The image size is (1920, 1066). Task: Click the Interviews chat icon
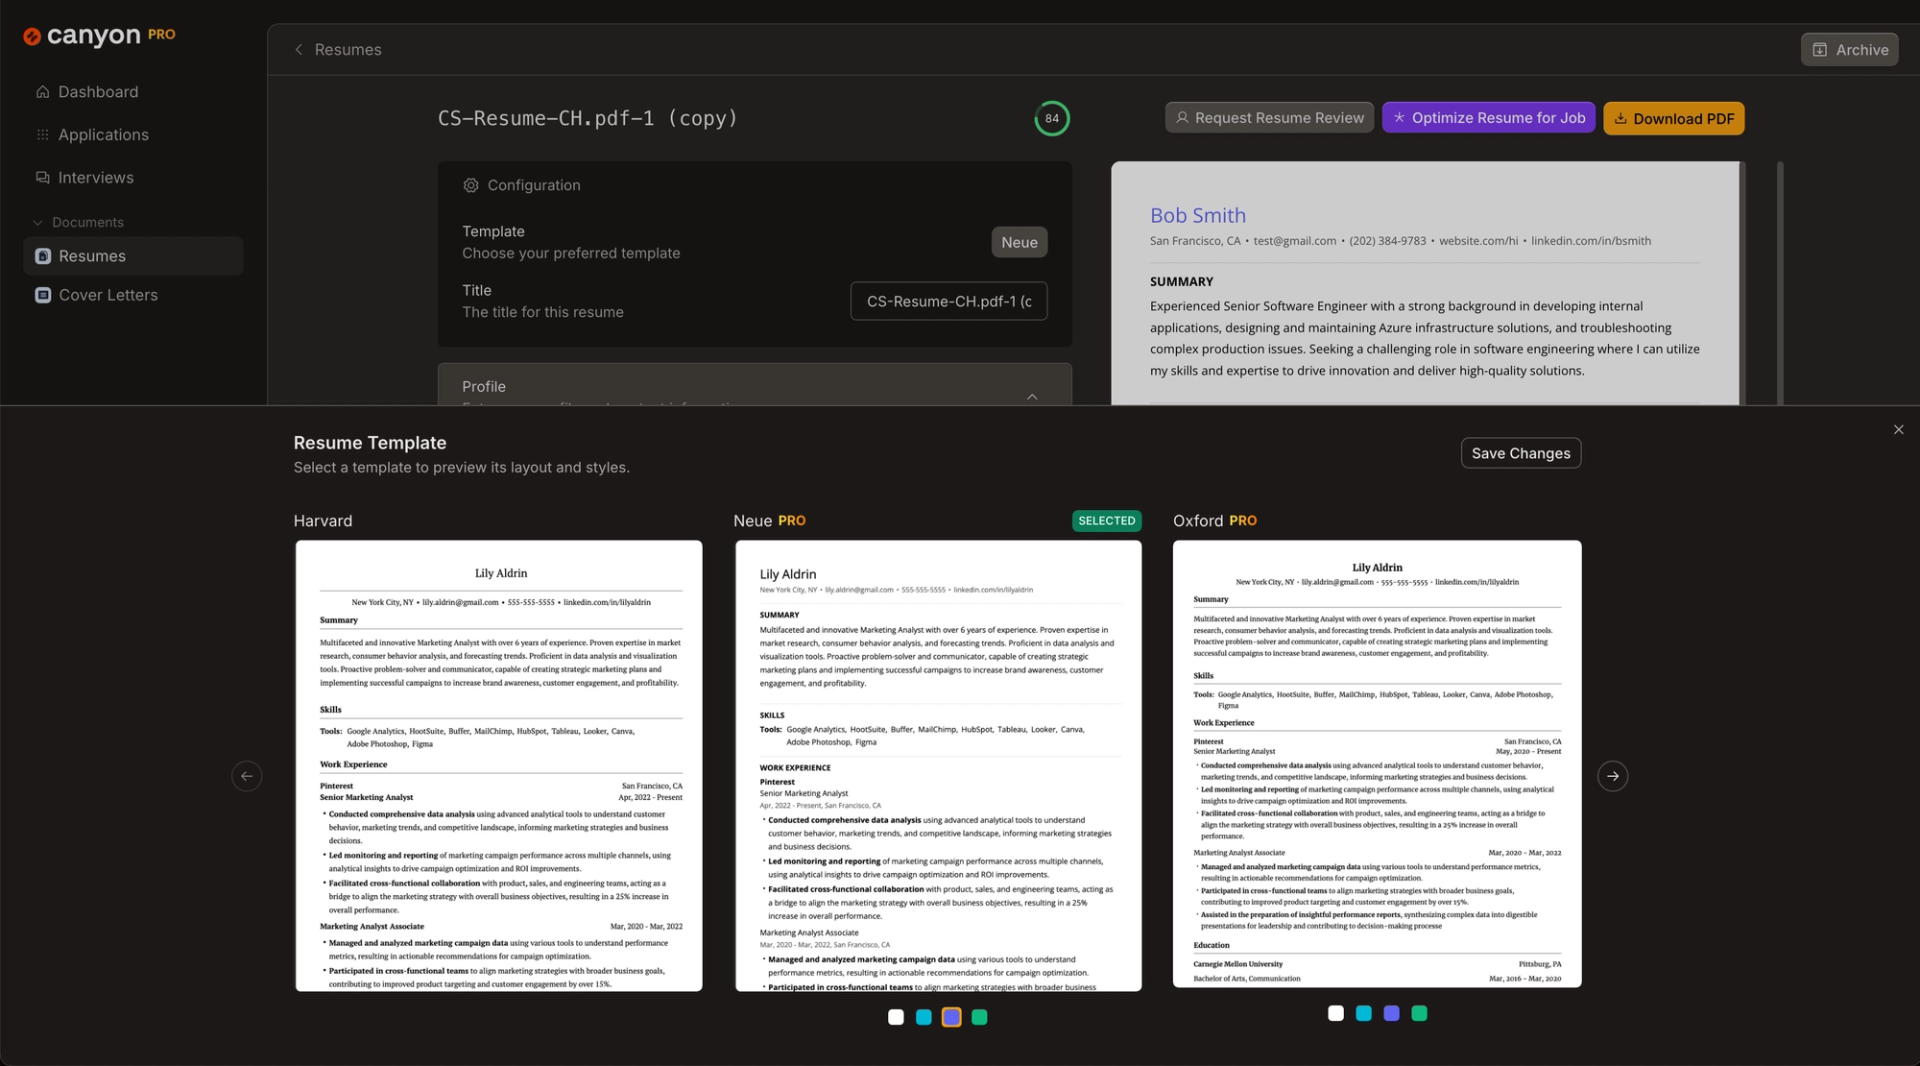coord(43,178)
